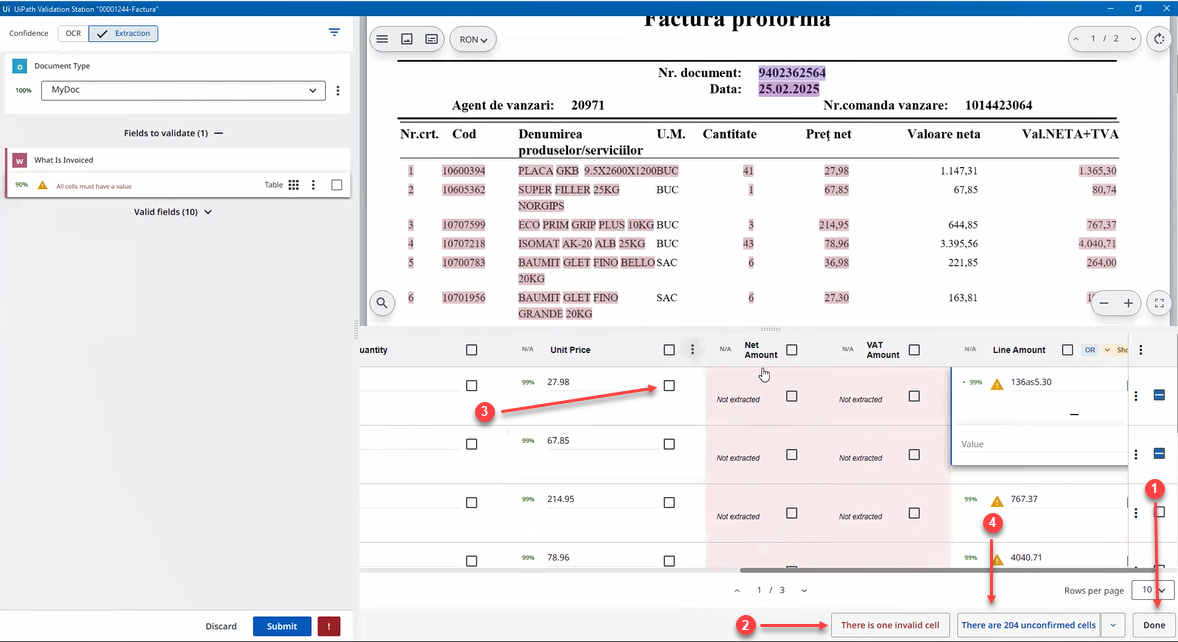Image resolution: width=1178 pixels, height=642 pixels.
Task: Tick the Unit Price column header checkbox
Action: pyautogui.click(x=669, y=350)
